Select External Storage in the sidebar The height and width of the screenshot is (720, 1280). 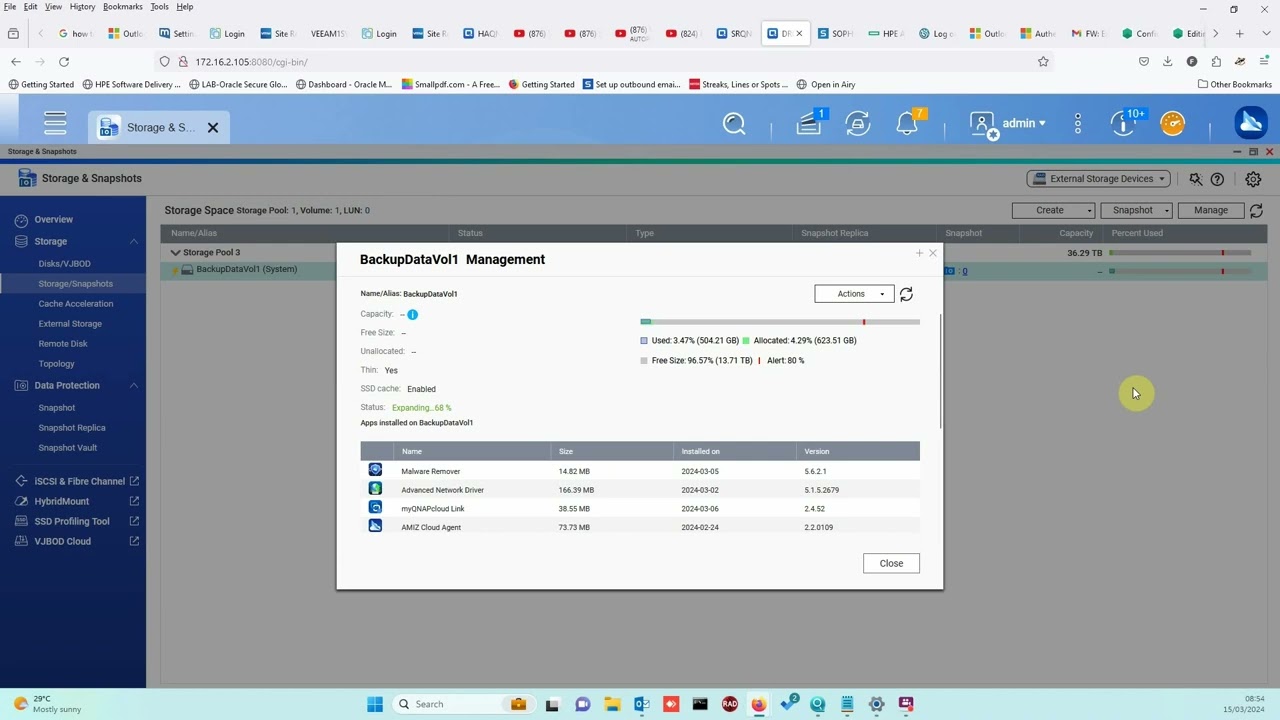click(x=70, y=323)
